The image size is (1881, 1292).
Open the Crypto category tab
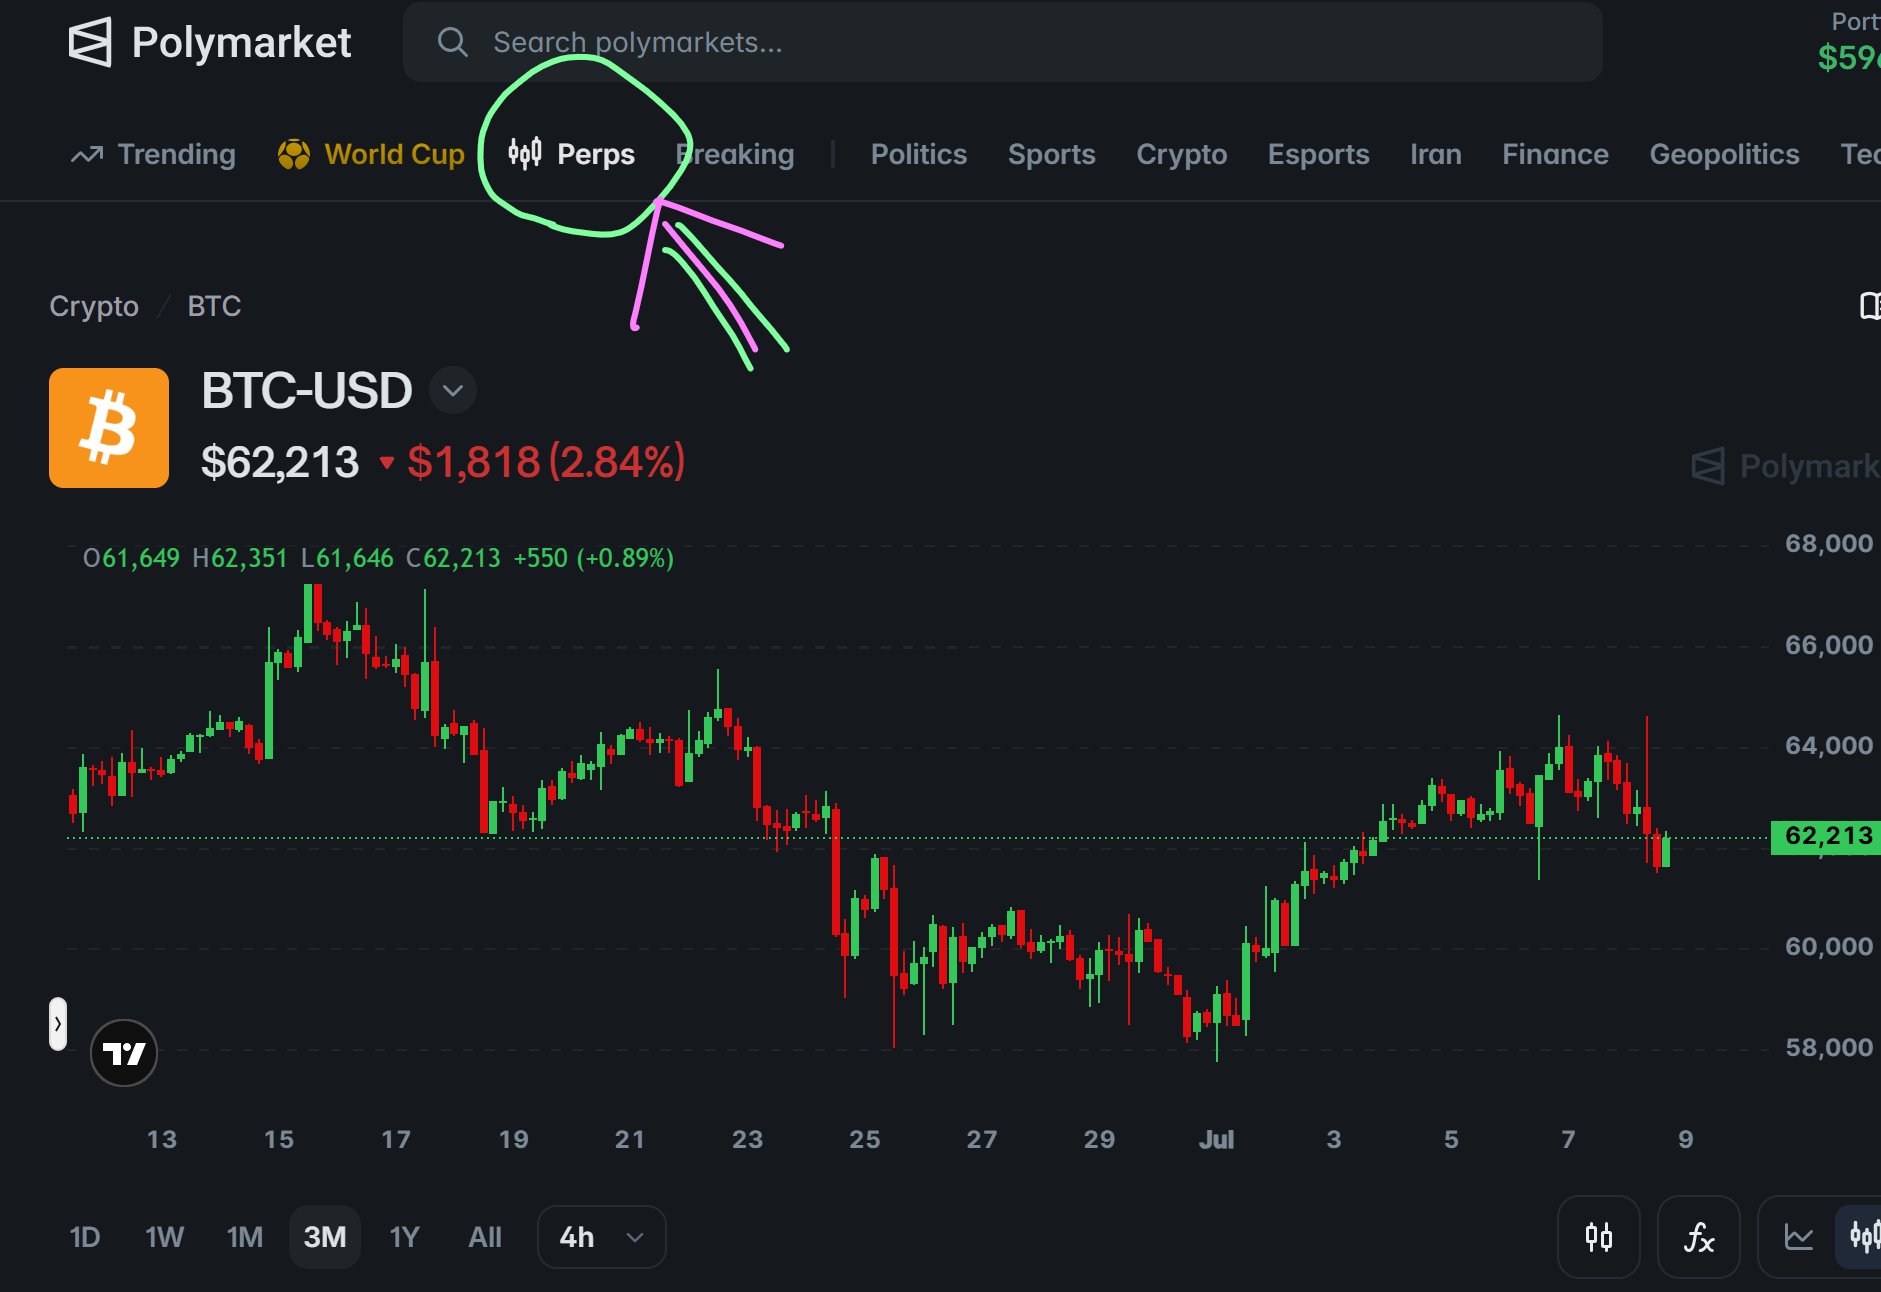pos(1181,154)
